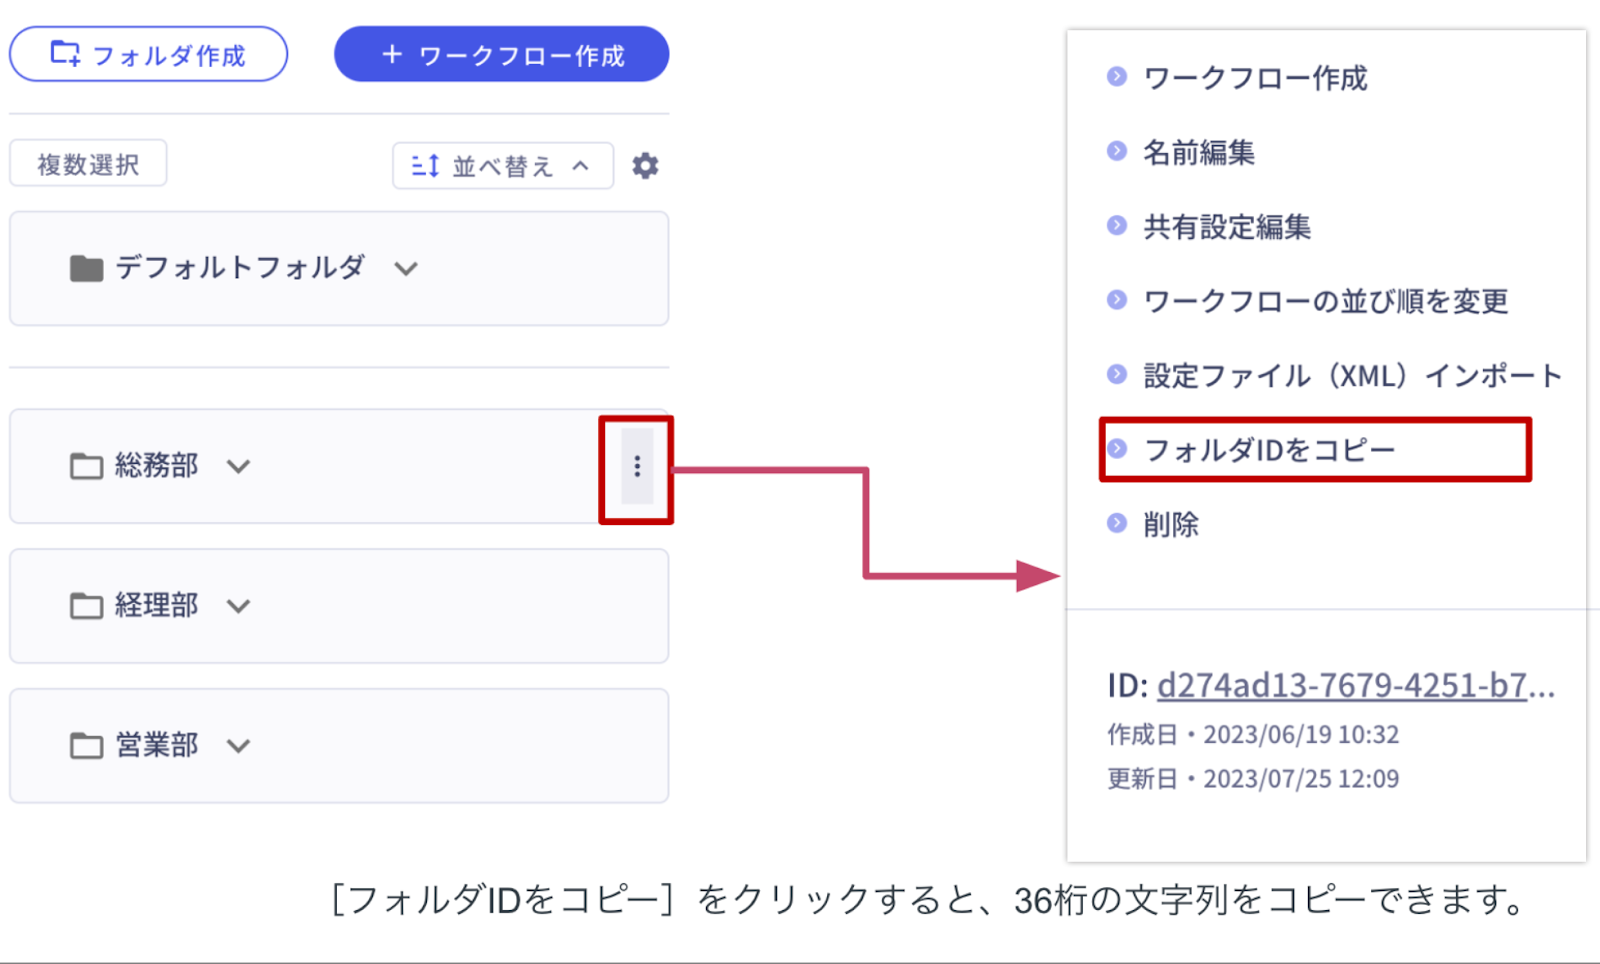1600x964 pixels.
Task: Click the arrow bullet beside ワークフローの並び順を変更
Action: pyautogui.click(x=1117, y=300)
